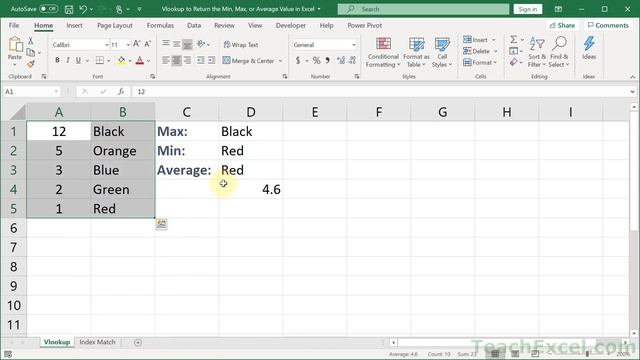The image size is (640, 360).
Task: Click the Accounting dollar format icon
Action: point(298,60)
